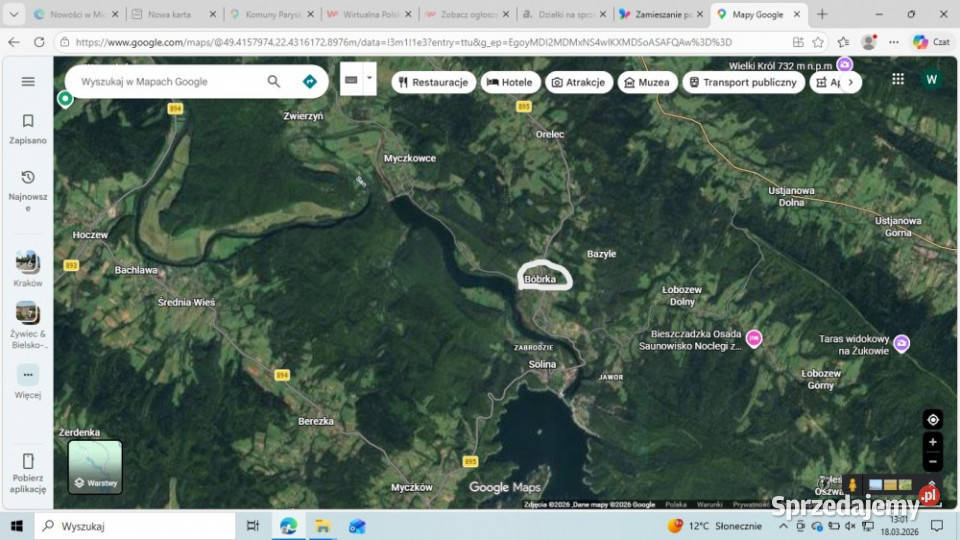Image resolution: width=960 pixels, height=540 pixels.
Task: Open the Edge profile icon
Action: coord(868,42)
